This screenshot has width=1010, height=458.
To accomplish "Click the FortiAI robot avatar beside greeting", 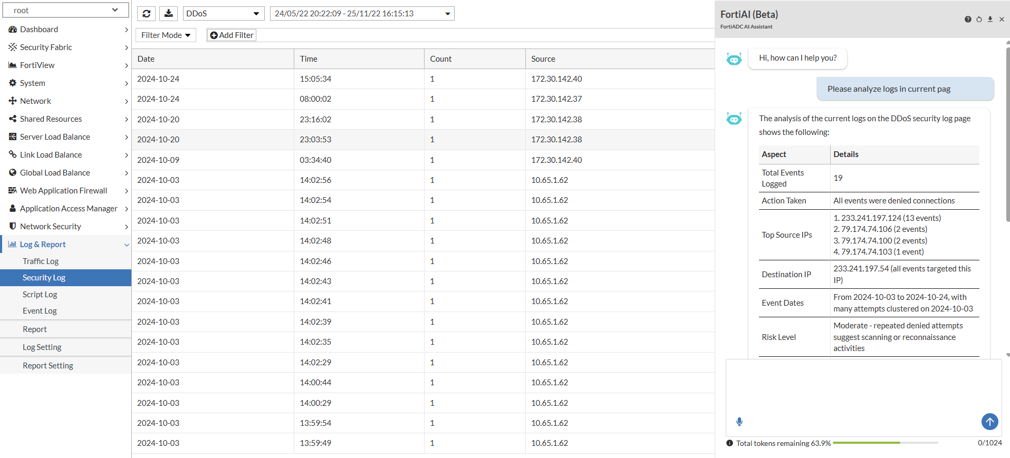I will click(x=734, y=59).
